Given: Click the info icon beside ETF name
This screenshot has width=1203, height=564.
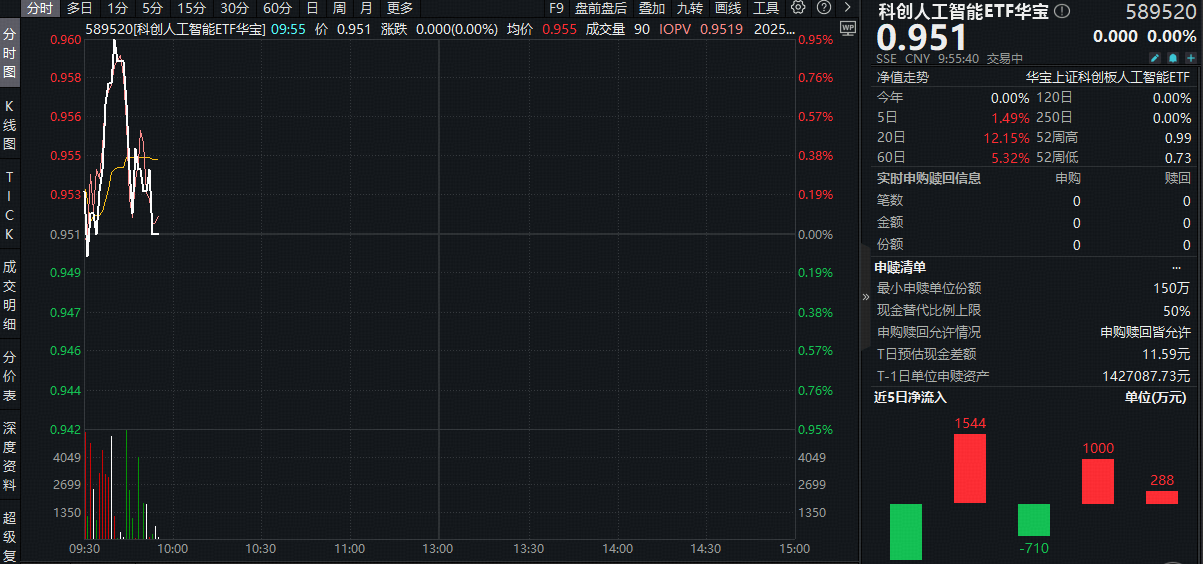Looking at the screenshot, I should 1061,12.
